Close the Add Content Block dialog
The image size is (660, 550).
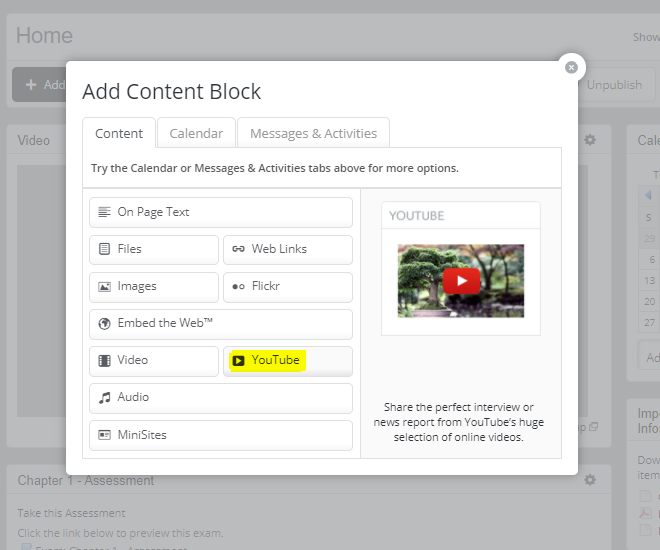coord(571,67)
